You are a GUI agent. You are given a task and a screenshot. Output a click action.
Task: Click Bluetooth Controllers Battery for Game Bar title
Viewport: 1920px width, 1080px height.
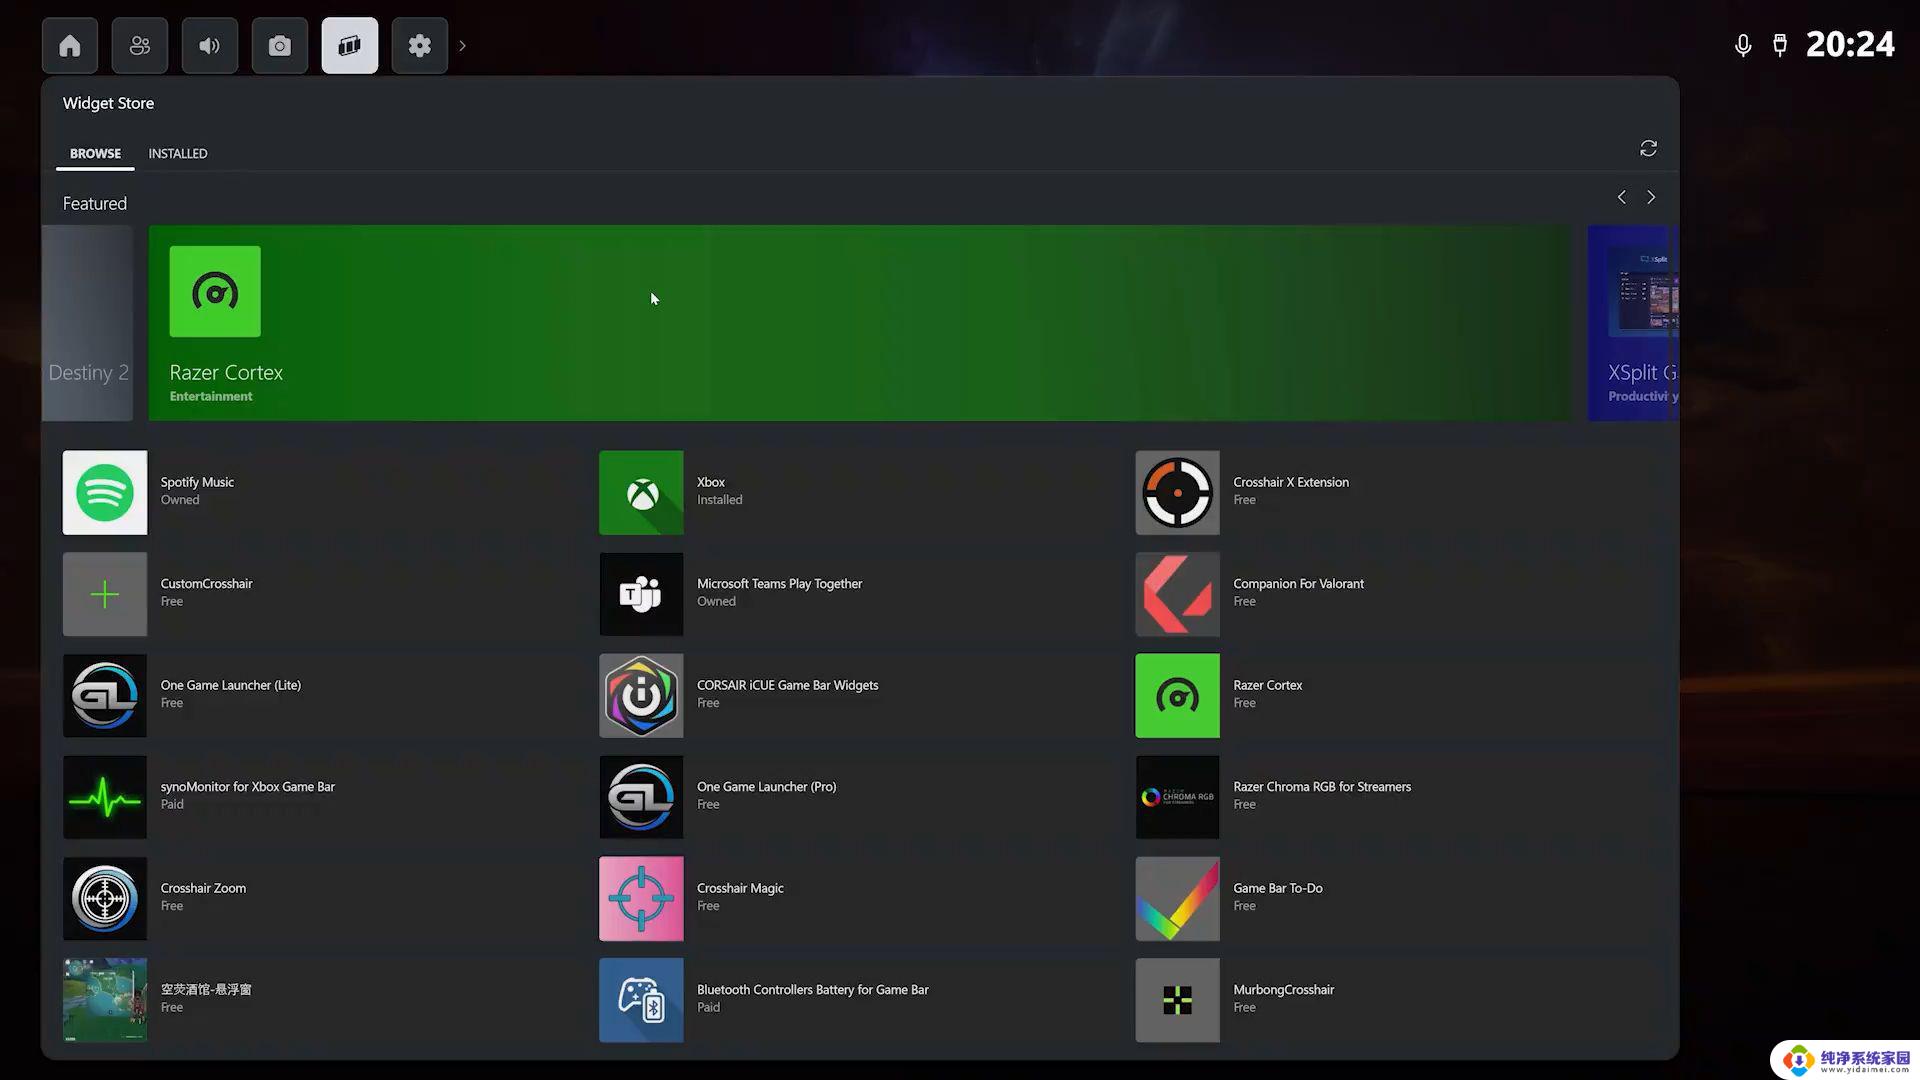click(812, 990)
